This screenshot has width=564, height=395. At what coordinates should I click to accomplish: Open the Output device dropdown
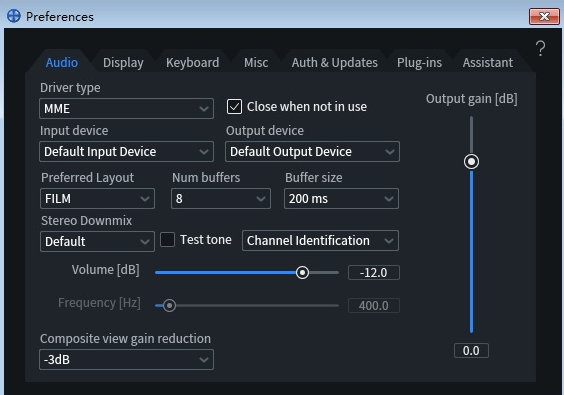point(312,151)
